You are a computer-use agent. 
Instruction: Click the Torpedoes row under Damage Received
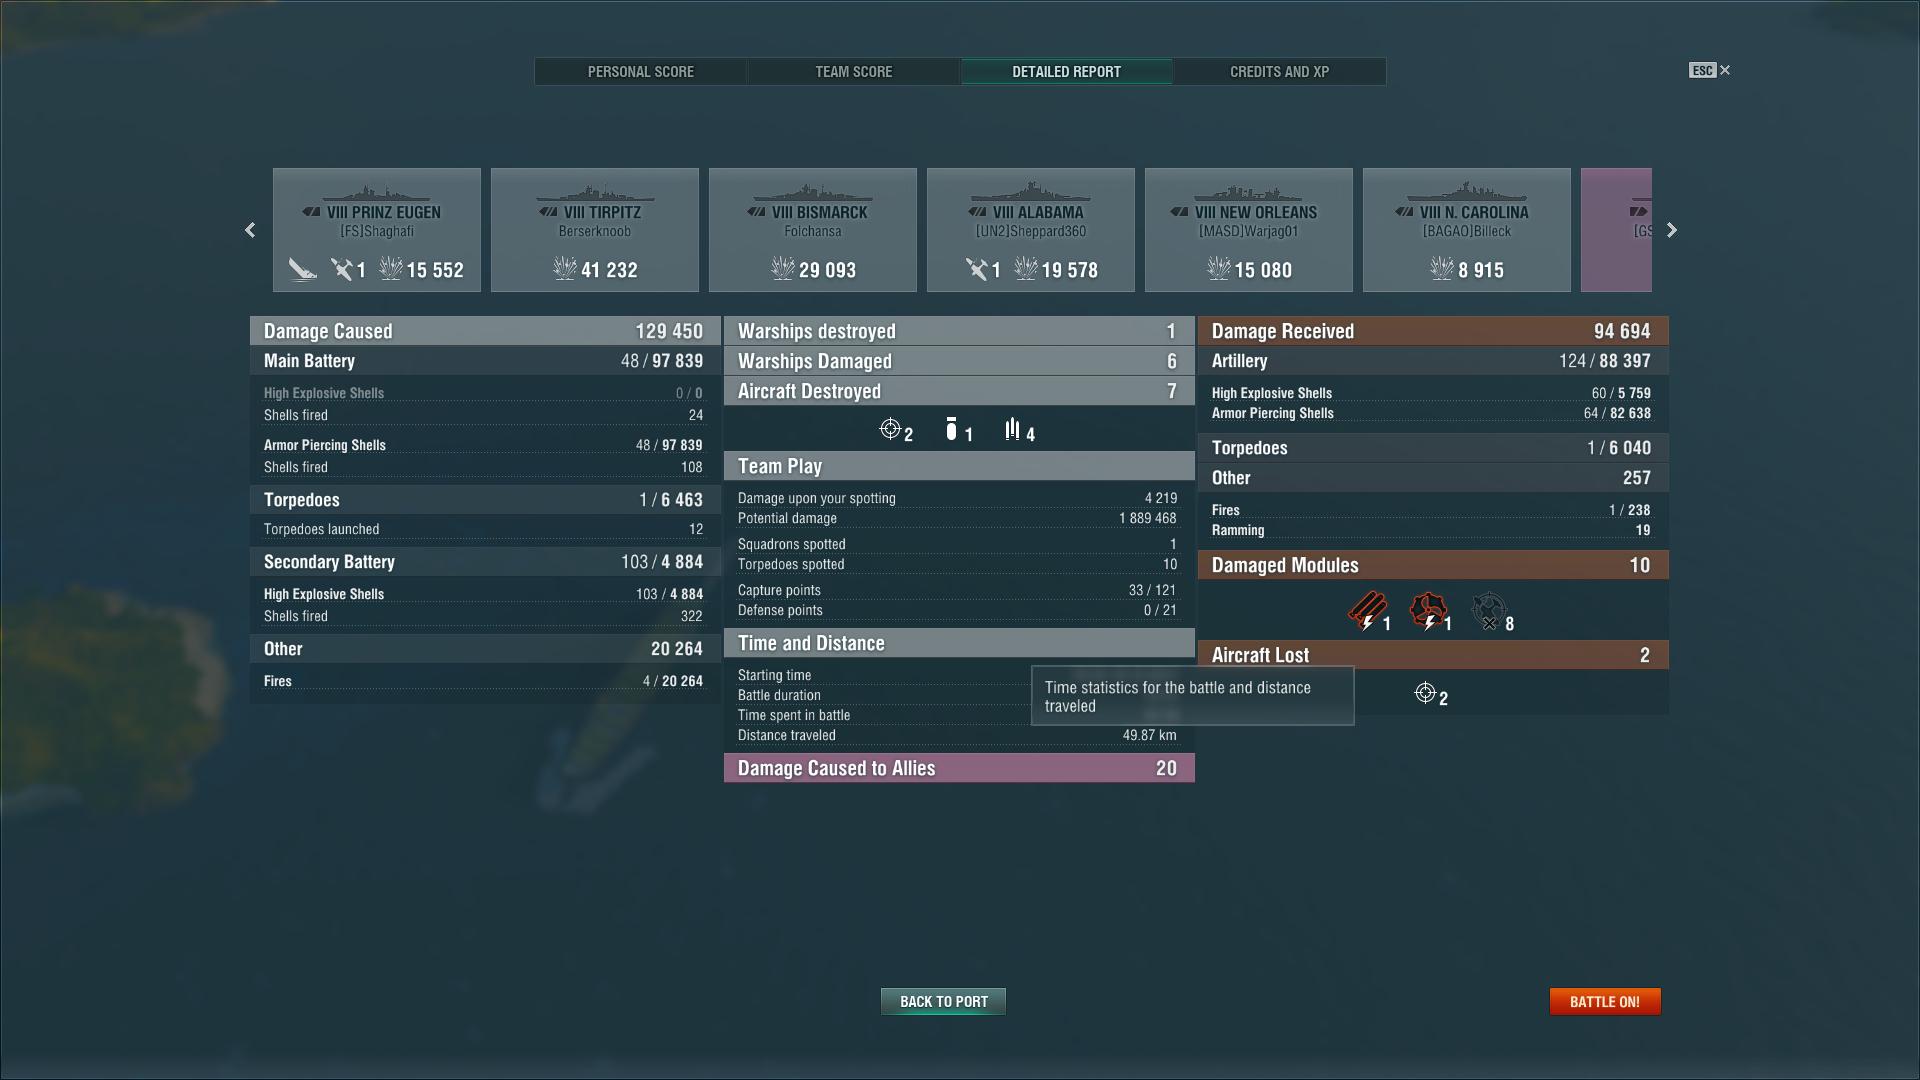pos(1433,448)
